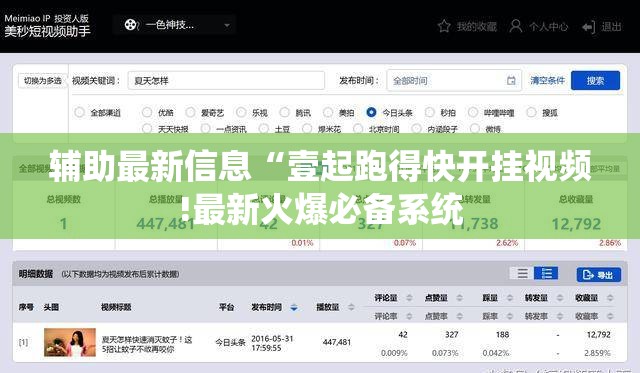640x373 pixels.
Task: Click the film reel icon beside 一色神技
Action: [131, 25]
